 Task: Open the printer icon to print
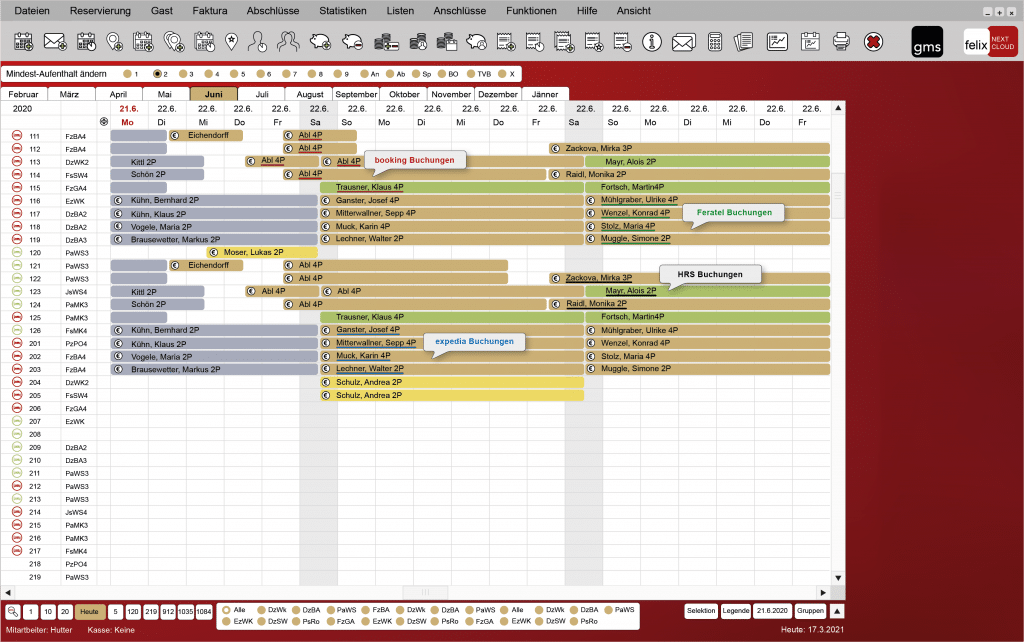pyautogui.click(x=839, y=42)
